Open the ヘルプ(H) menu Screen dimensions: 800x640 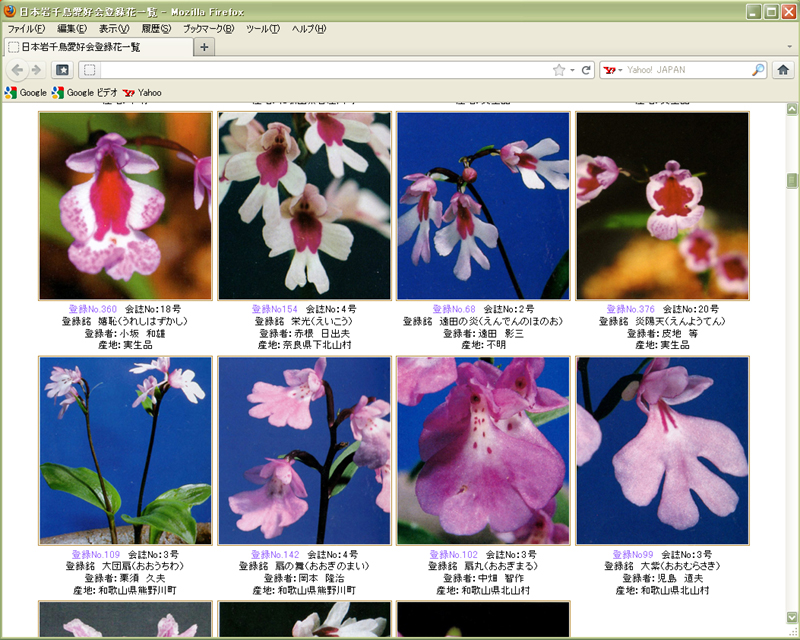coord(309,29)
